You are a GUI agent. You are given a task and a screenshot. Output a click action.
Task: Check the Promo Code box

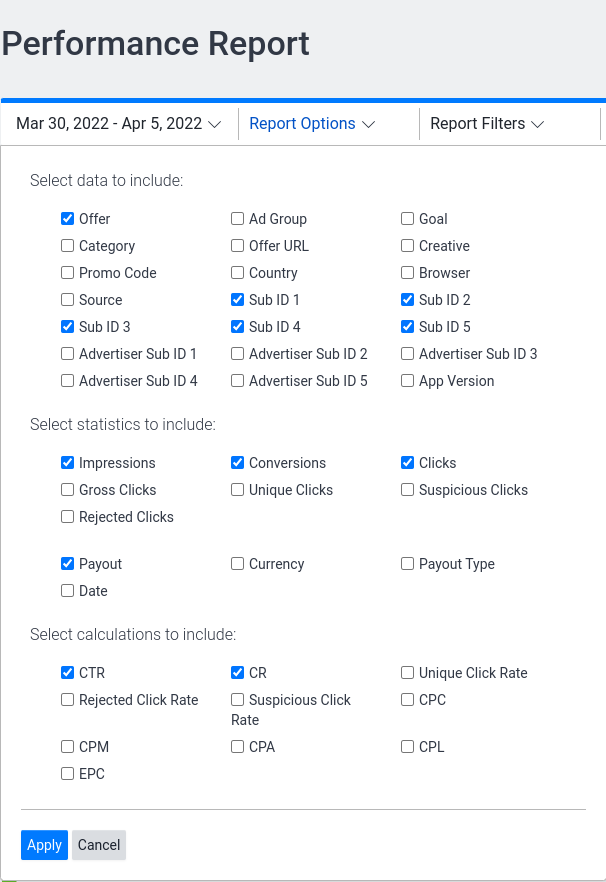[x=68, y=273]
